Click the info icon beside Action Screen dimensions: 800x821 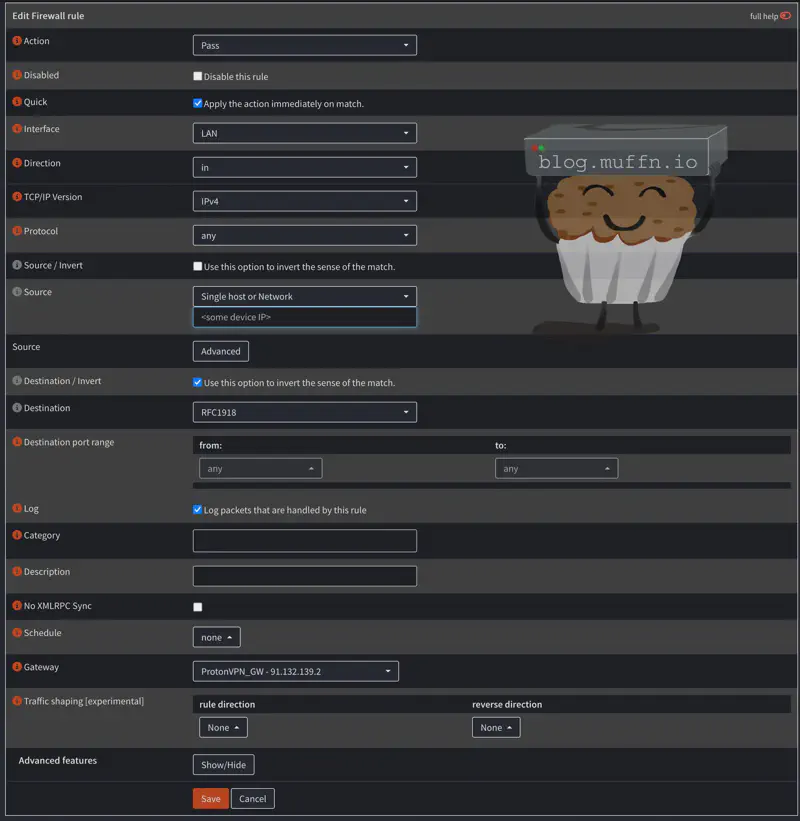(16, 41)
